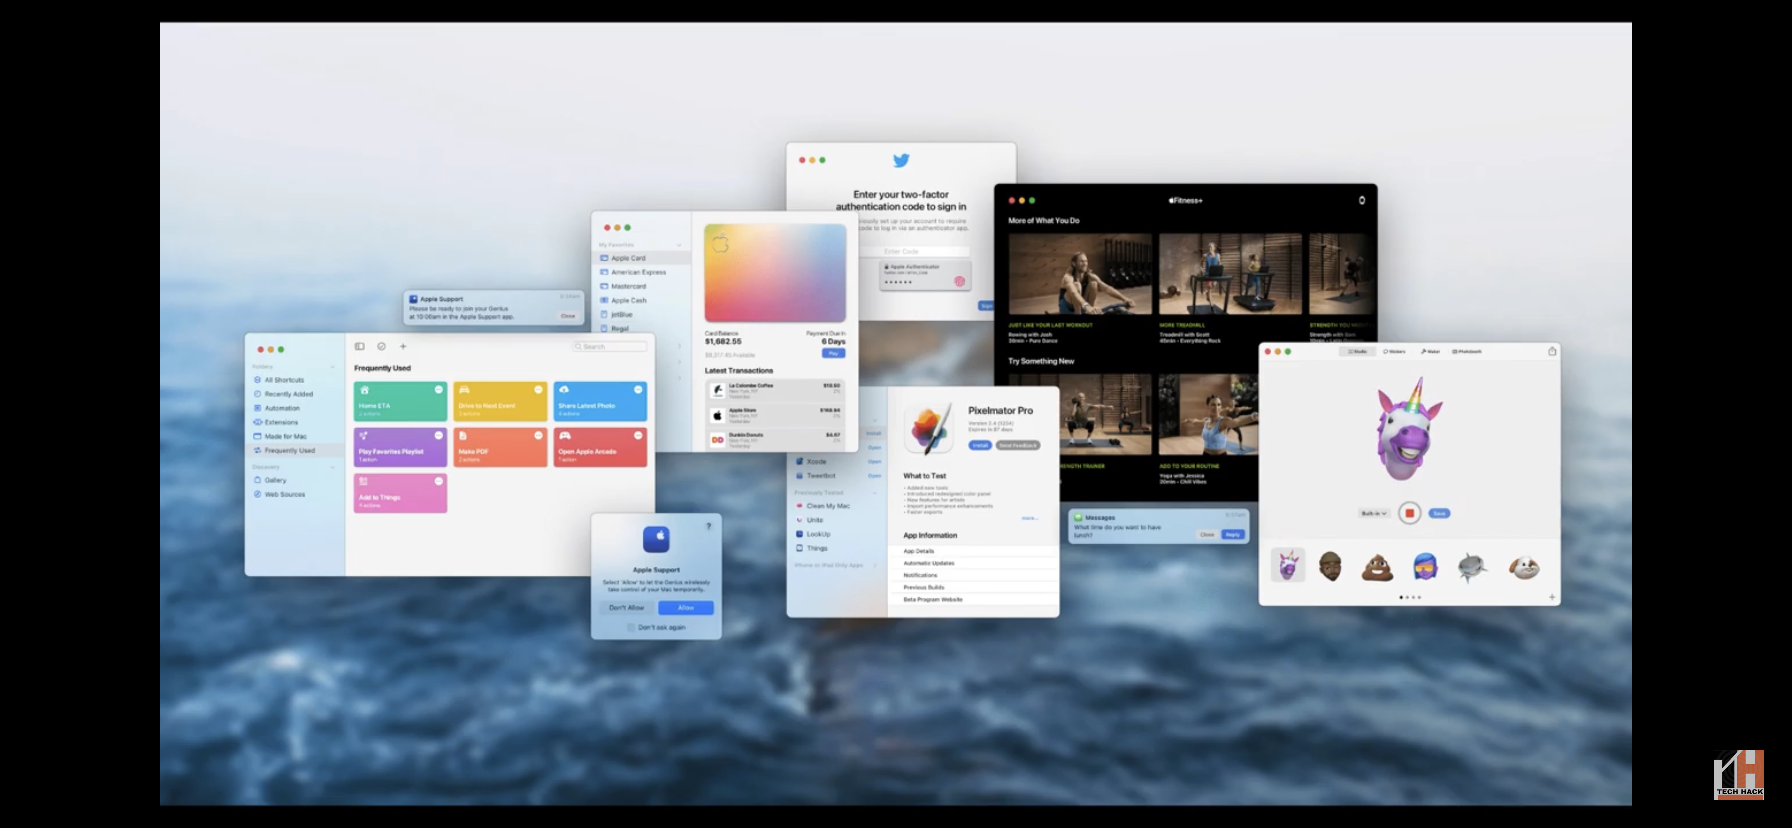Switch to the Photobooth tab in Memoji window
1792x828 pixels.
[1468, 352]
